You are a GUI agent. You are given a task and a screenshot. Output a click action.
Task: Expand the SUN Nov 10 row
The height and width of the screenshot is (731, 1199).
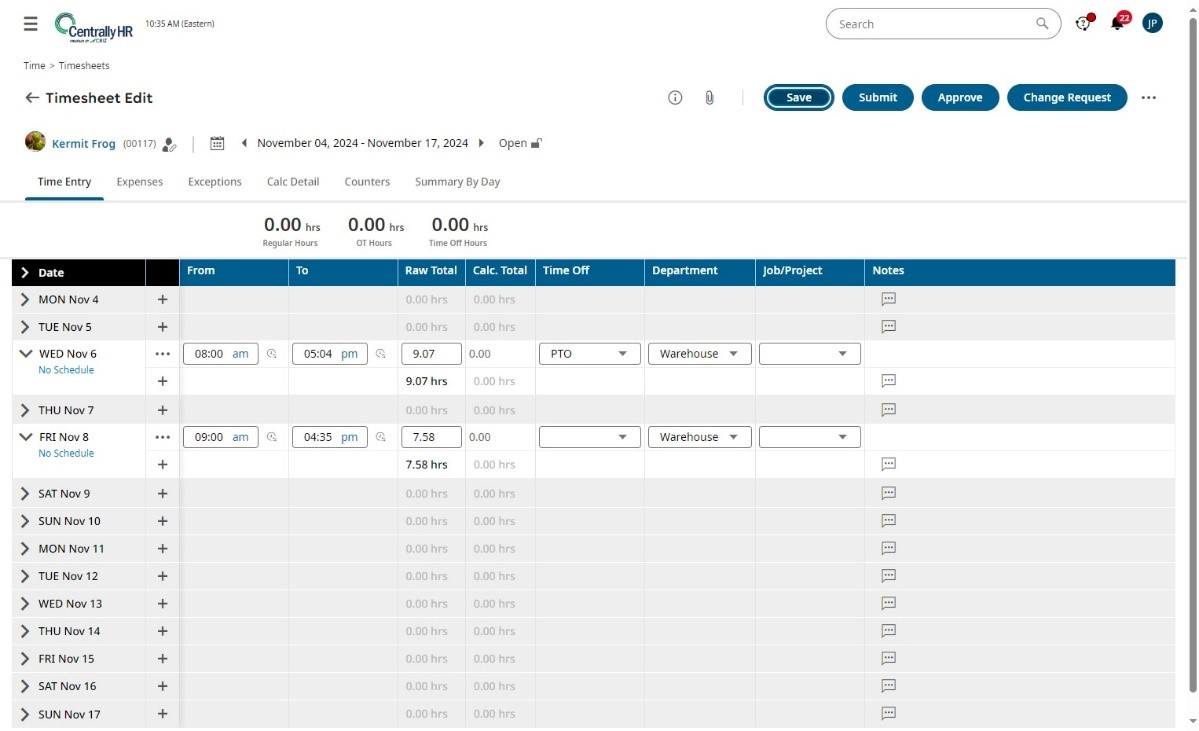coord(24,521)
